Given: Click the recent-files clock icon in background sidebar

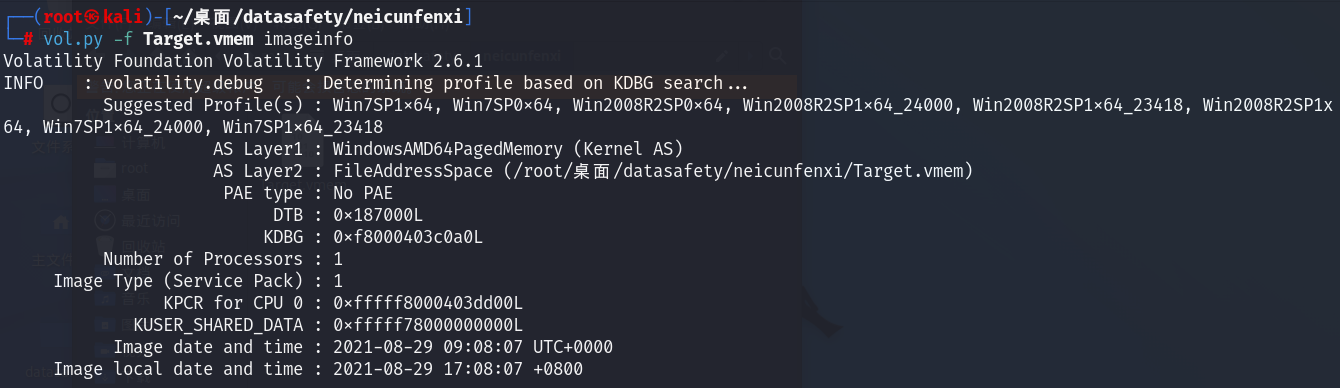Looking at the screenshot, I should pos(105,221).
